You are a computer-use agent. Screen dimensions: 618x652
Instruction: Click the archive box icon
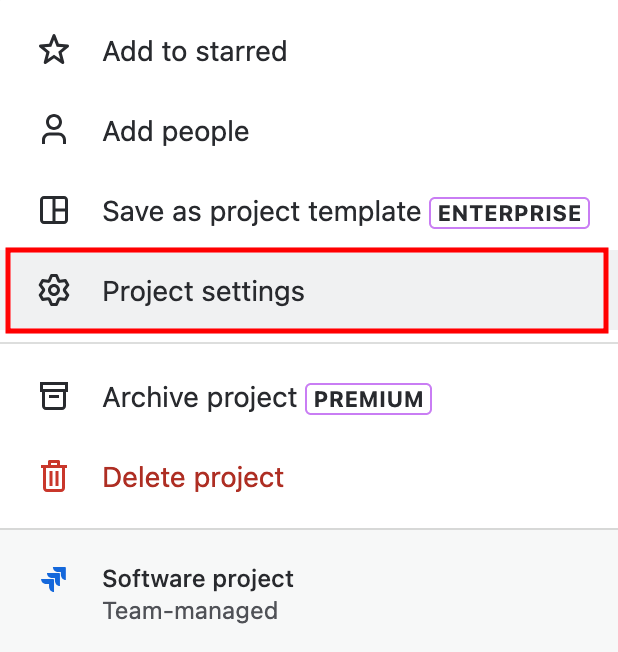53,397
